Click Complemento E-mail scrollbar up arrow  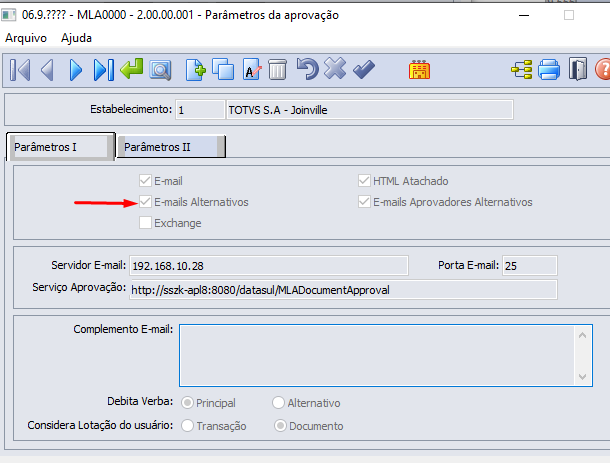[x=582, y=335]
